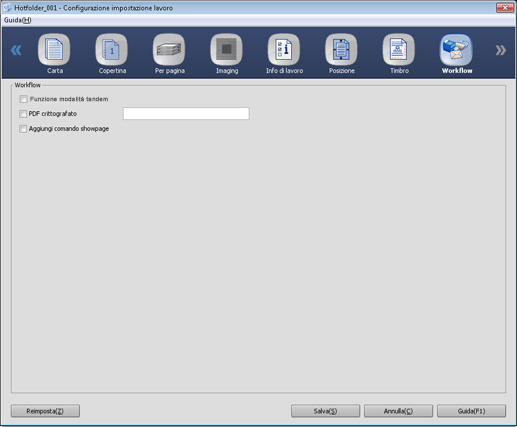The image size is (517, 427).
Task: Select the Per pagina icon
Action: click(169, 50)
